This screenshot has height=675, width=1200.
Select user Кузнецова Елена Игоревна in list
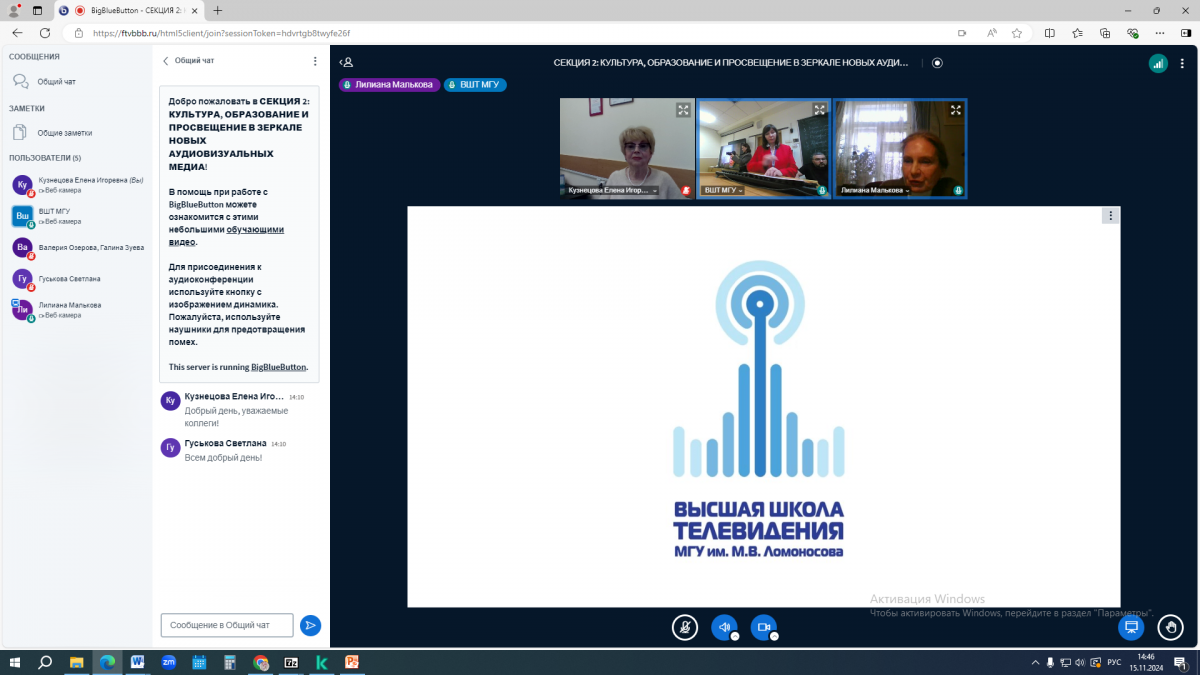click(x=76, y=185)
